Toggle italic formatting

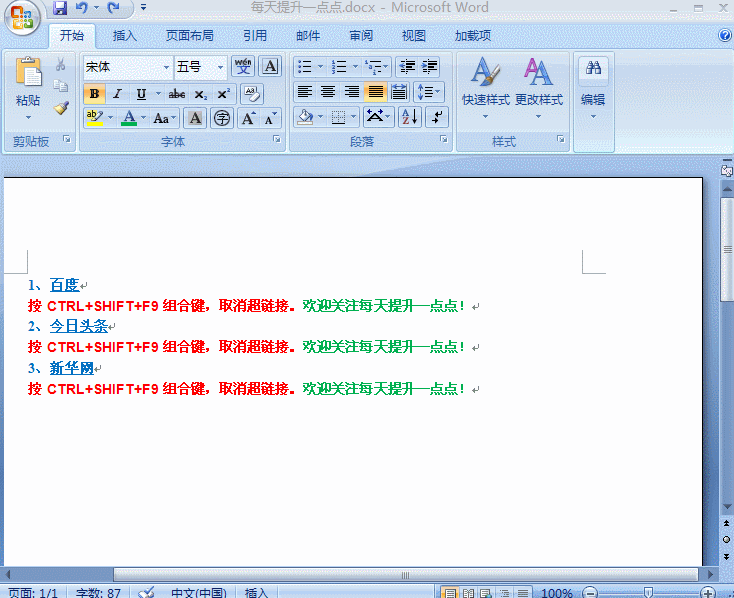tap(117, 94)
